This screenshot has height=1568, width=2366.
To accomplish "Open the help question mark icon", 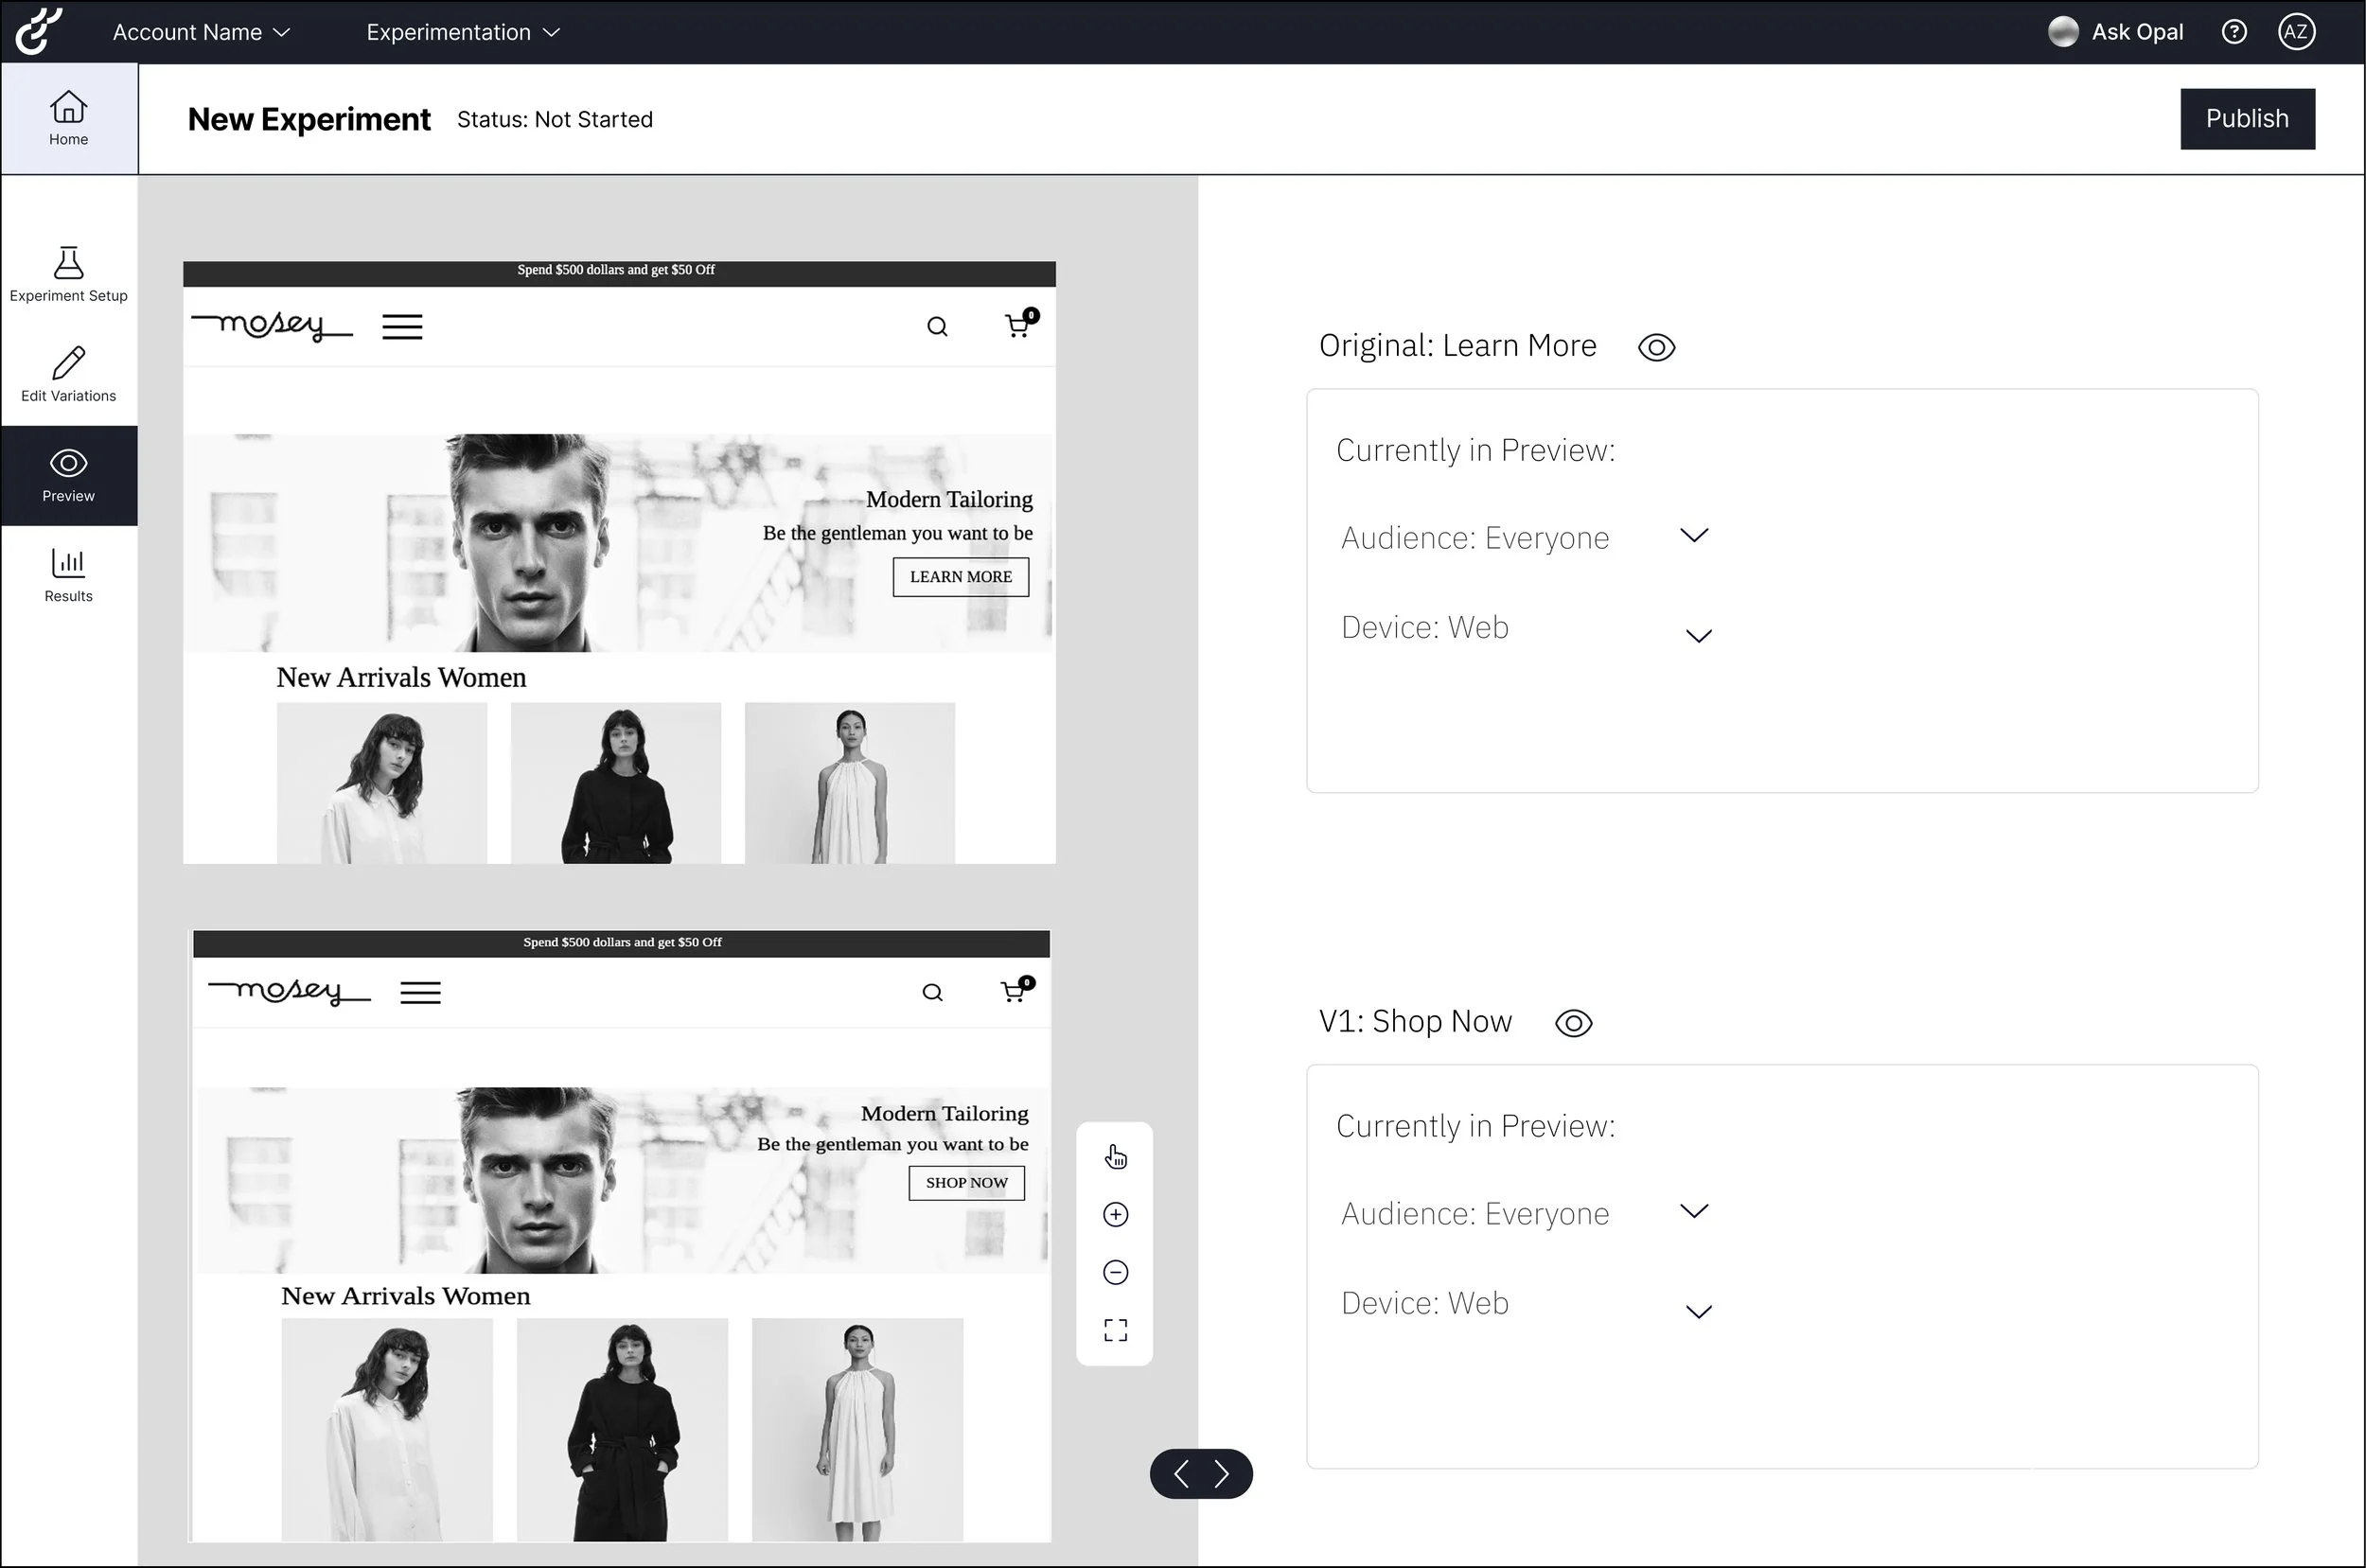I will click(x=2233, y=32).
